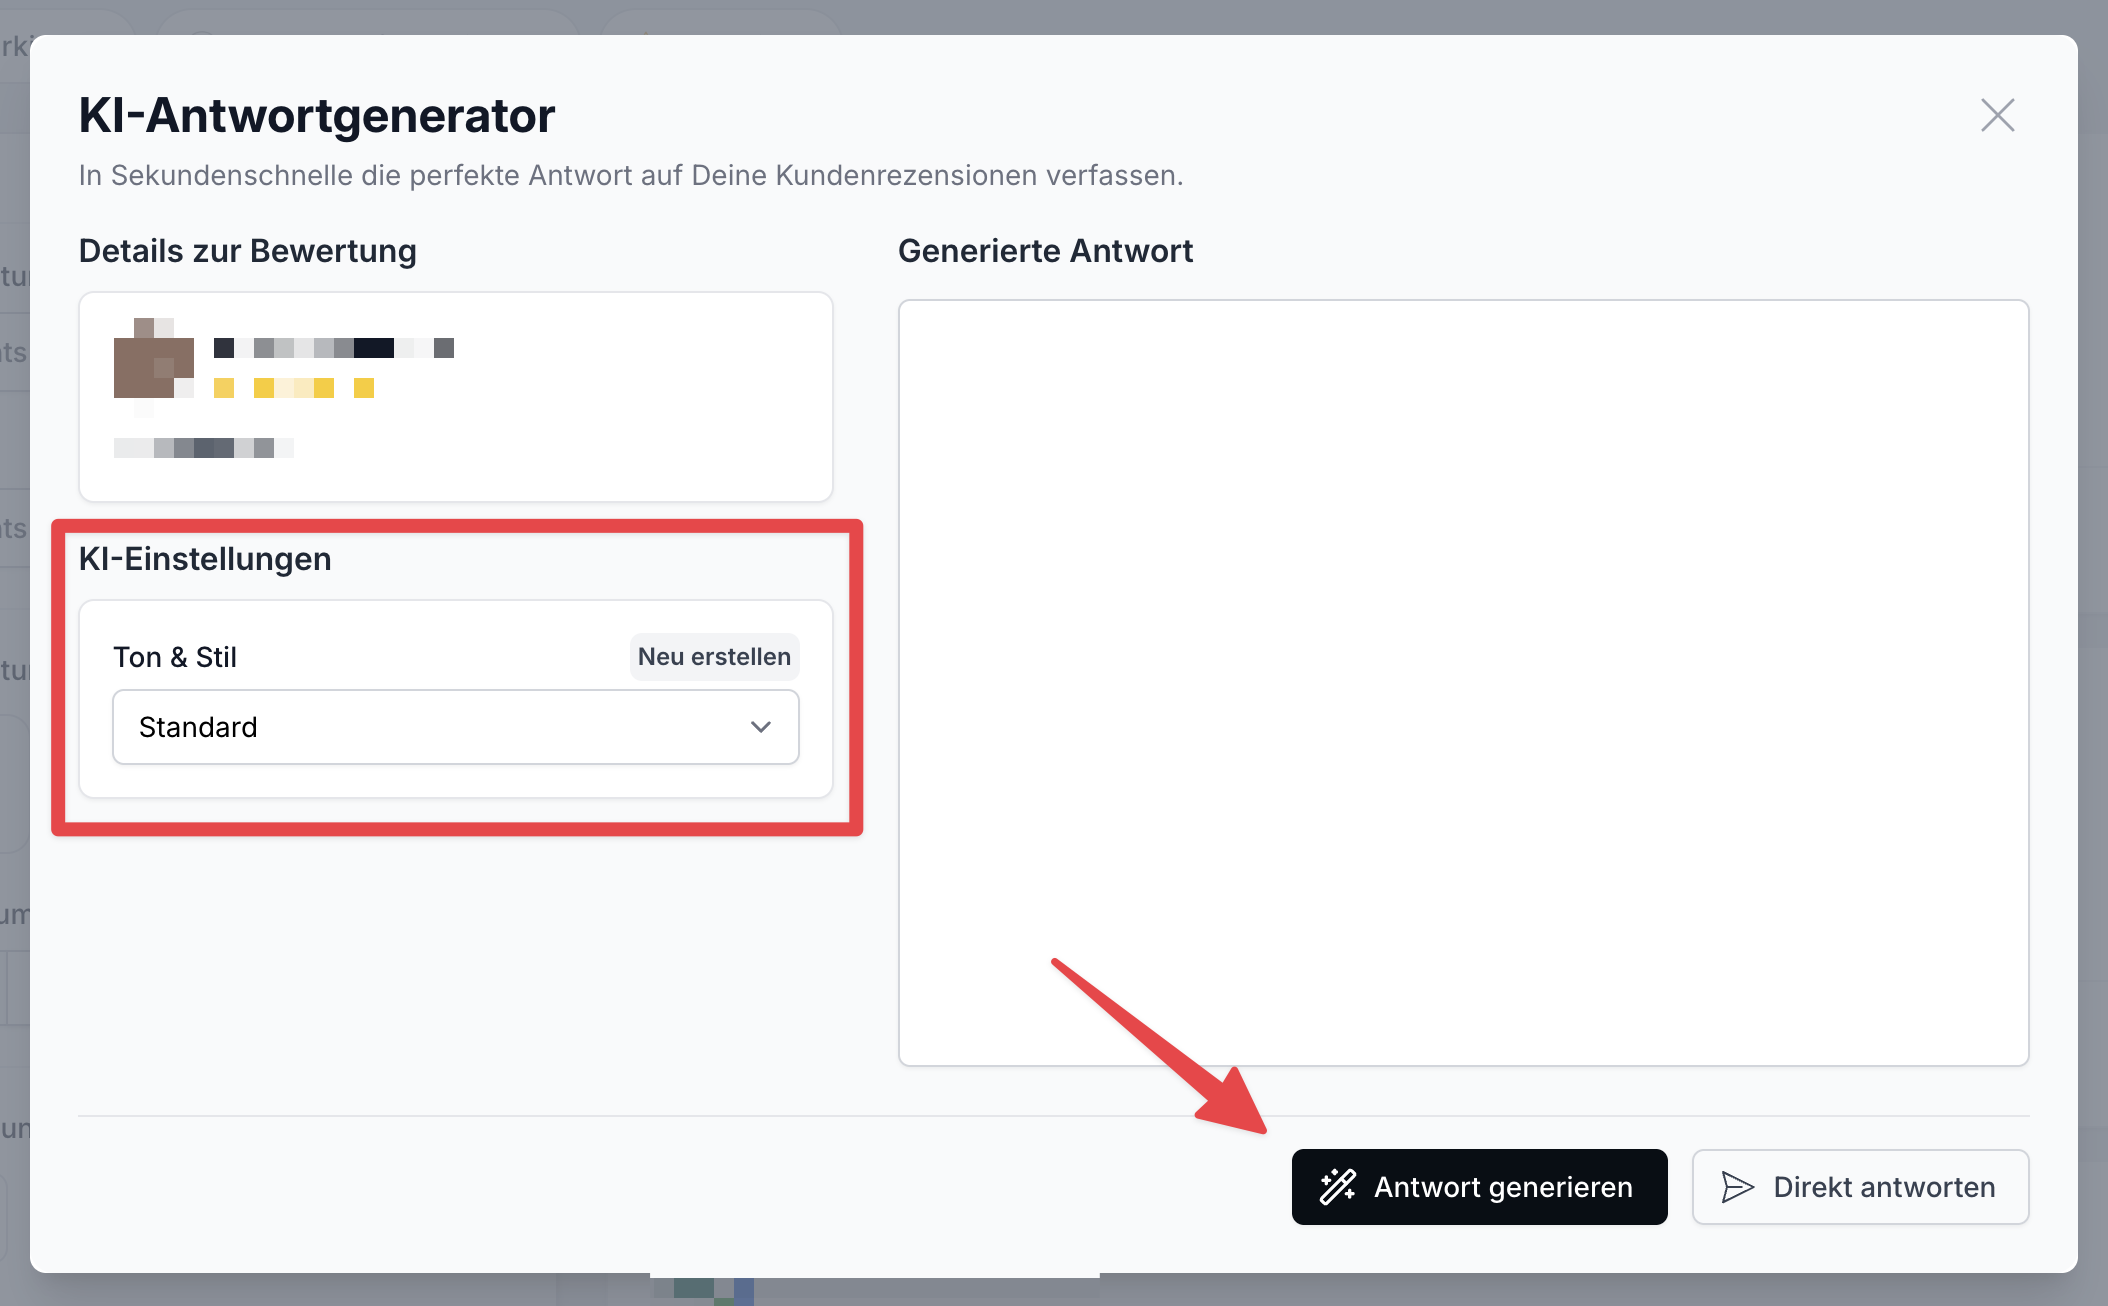Viewport: 2108px width, 1306px height.
Task: Close the KI-Antwortgenerator dialog with the X
Action: pos(1997,115)
